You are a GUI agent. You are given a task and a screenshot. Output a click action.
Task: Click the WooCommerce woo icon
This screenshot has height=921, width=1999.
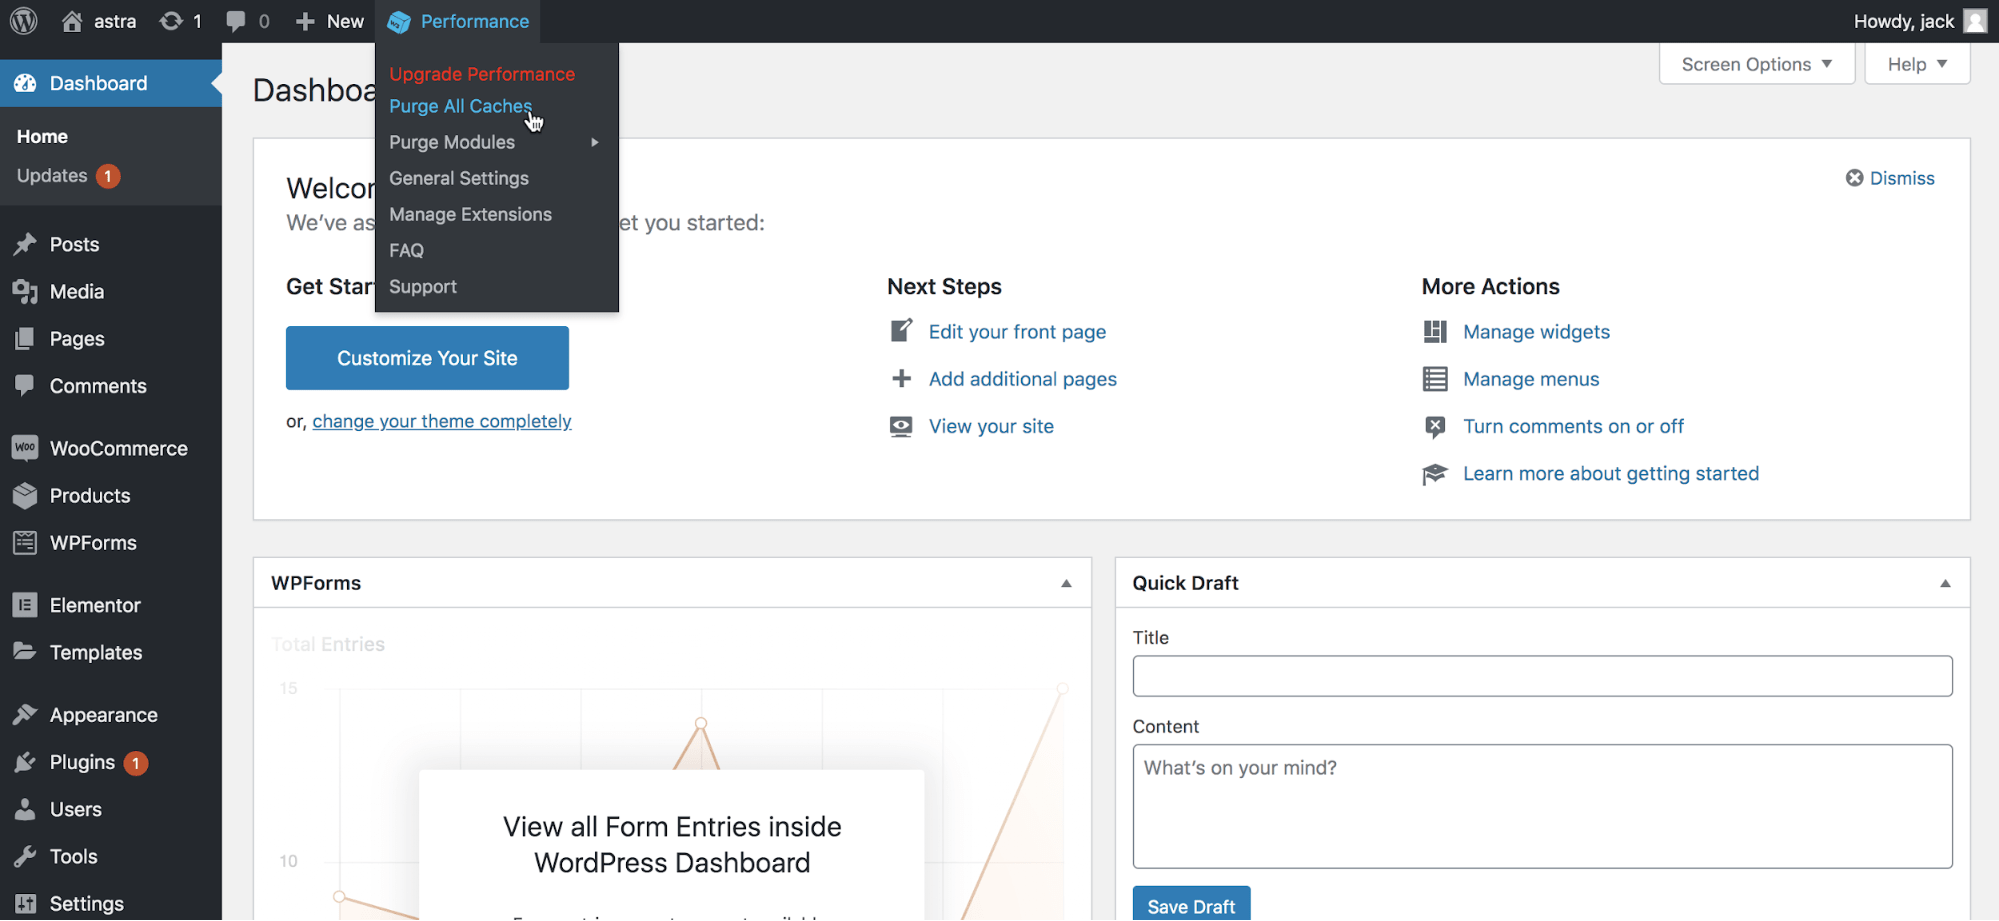(25, 448)
